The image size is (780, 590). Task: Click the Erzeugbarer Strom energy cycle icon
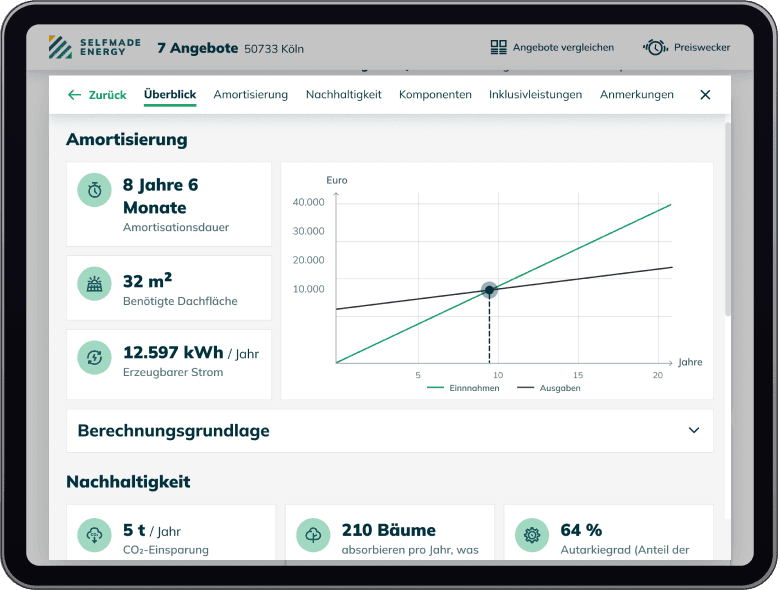pos(94,357)
